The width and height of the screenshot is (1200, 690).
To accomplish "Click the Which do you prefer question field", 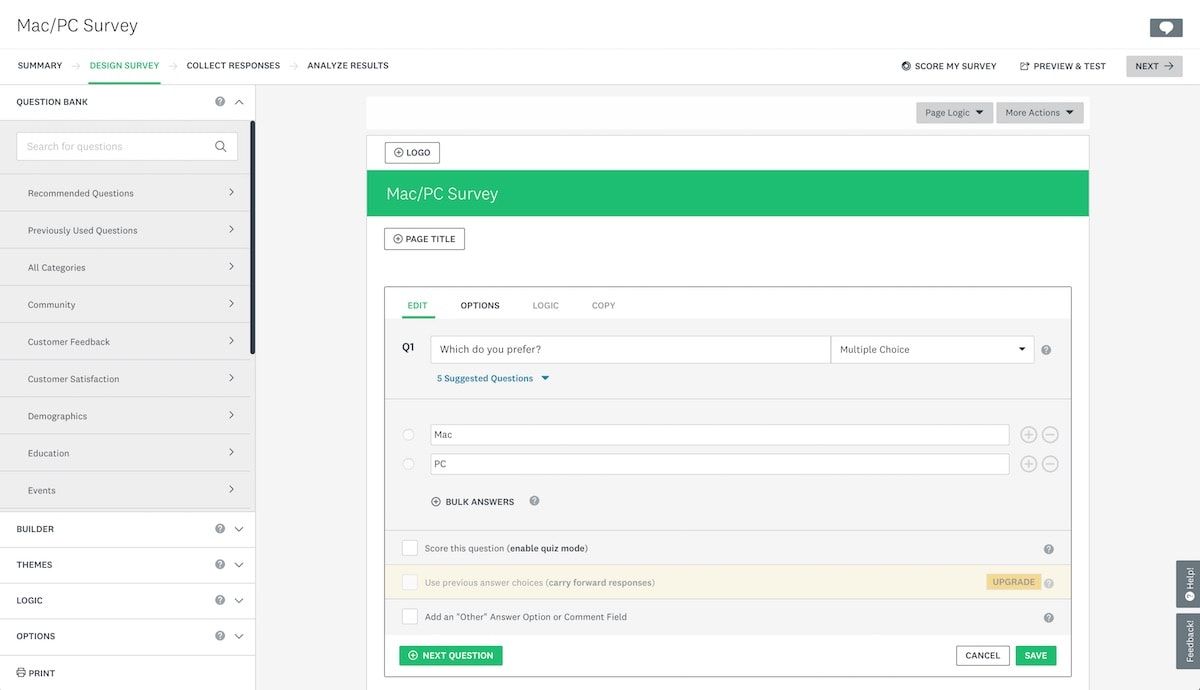I will coord(630,350).
